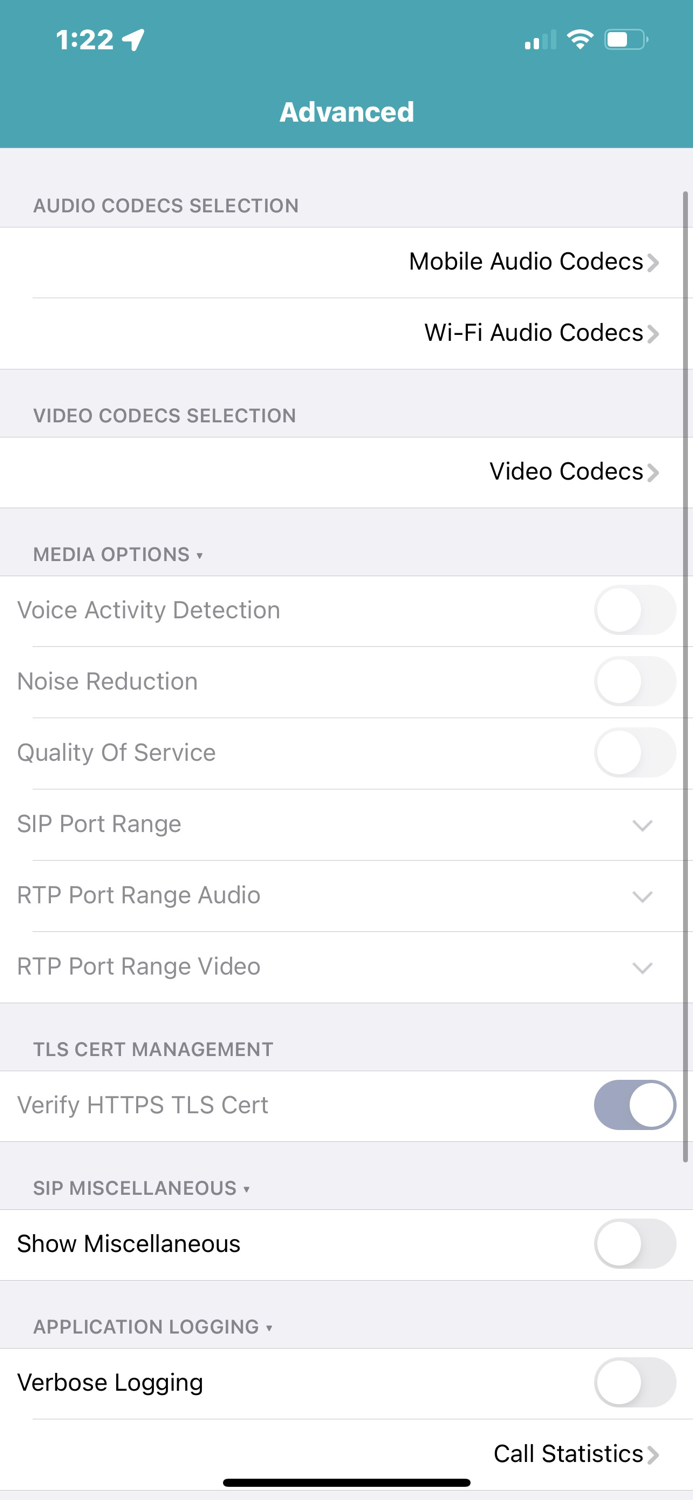Expand the SIP Port Range options
693x1500 pixels.
point(643,825)
